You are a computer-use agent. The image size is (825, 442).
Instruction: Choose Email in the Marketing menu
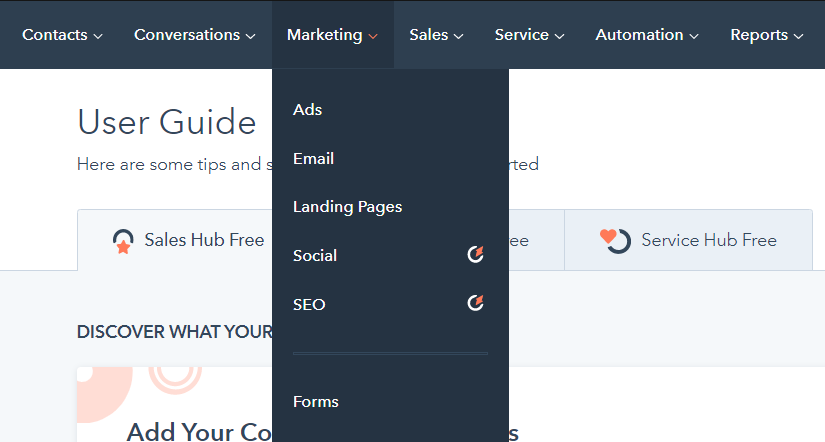pos(313,159)
